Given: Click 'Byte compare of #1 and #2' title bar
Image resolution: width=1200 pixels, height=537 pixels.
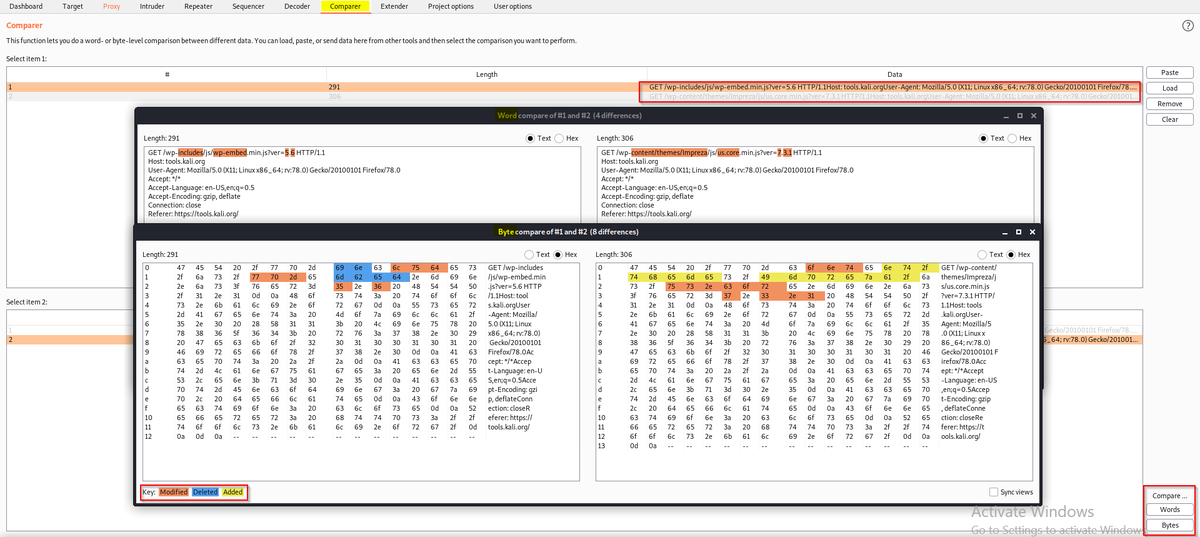Looking at the screenshot, I should pyautogui.click(x=568, y=232).
